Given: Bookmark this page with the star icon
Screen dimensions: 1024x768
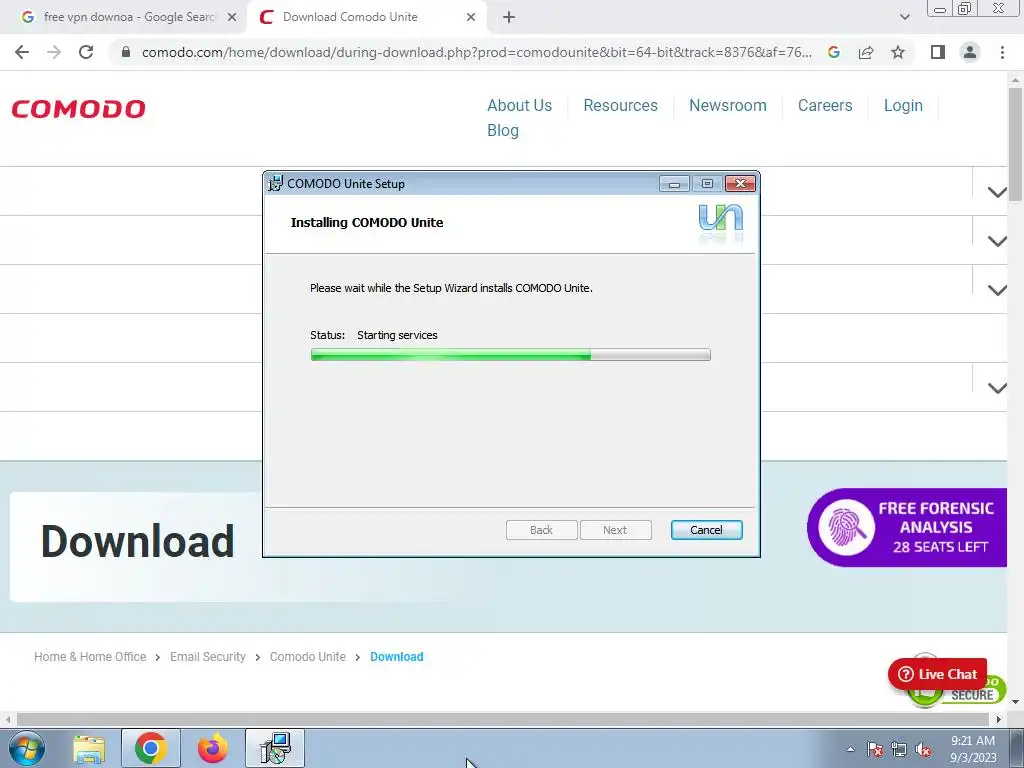Looking at the screenshot, I should click(x=898, y=52).
